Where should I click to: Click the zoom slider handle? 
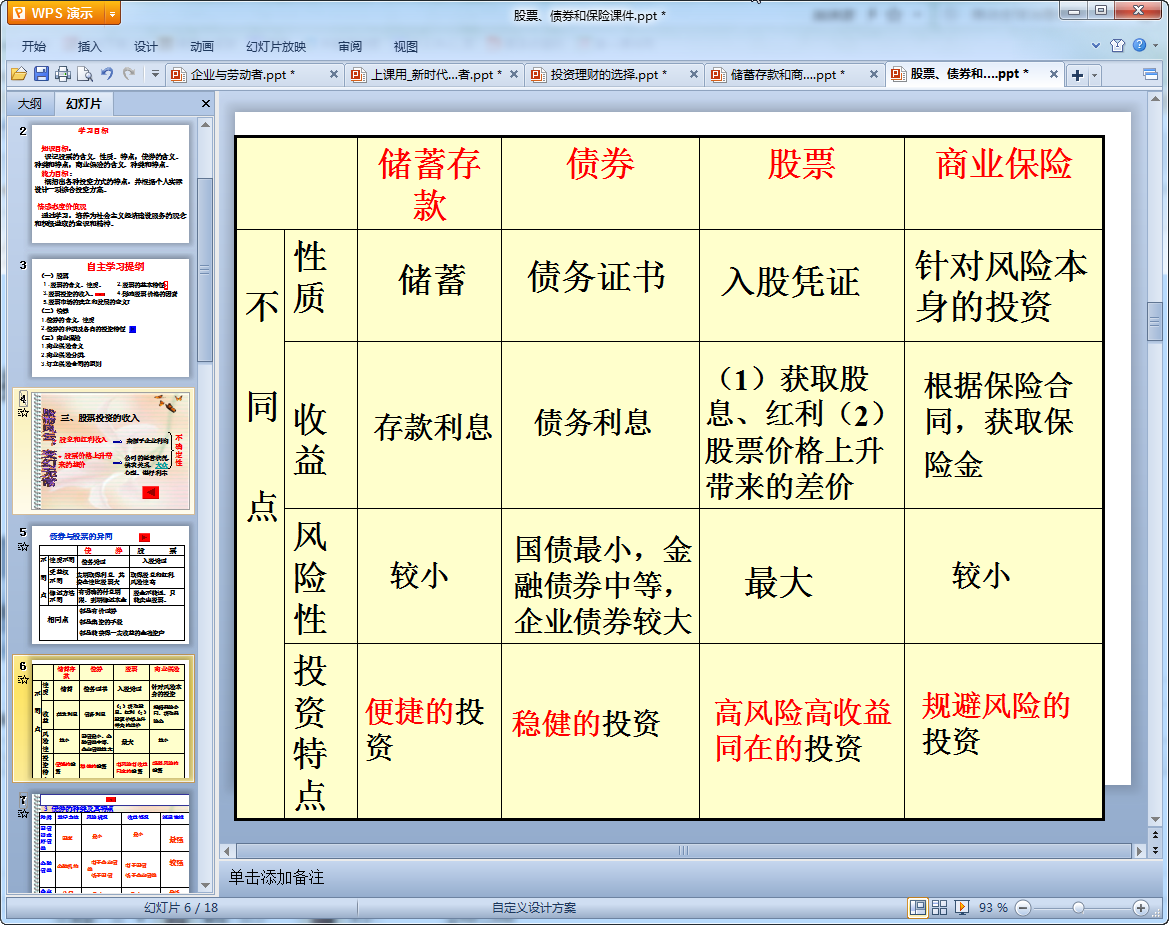[1078, 908]
